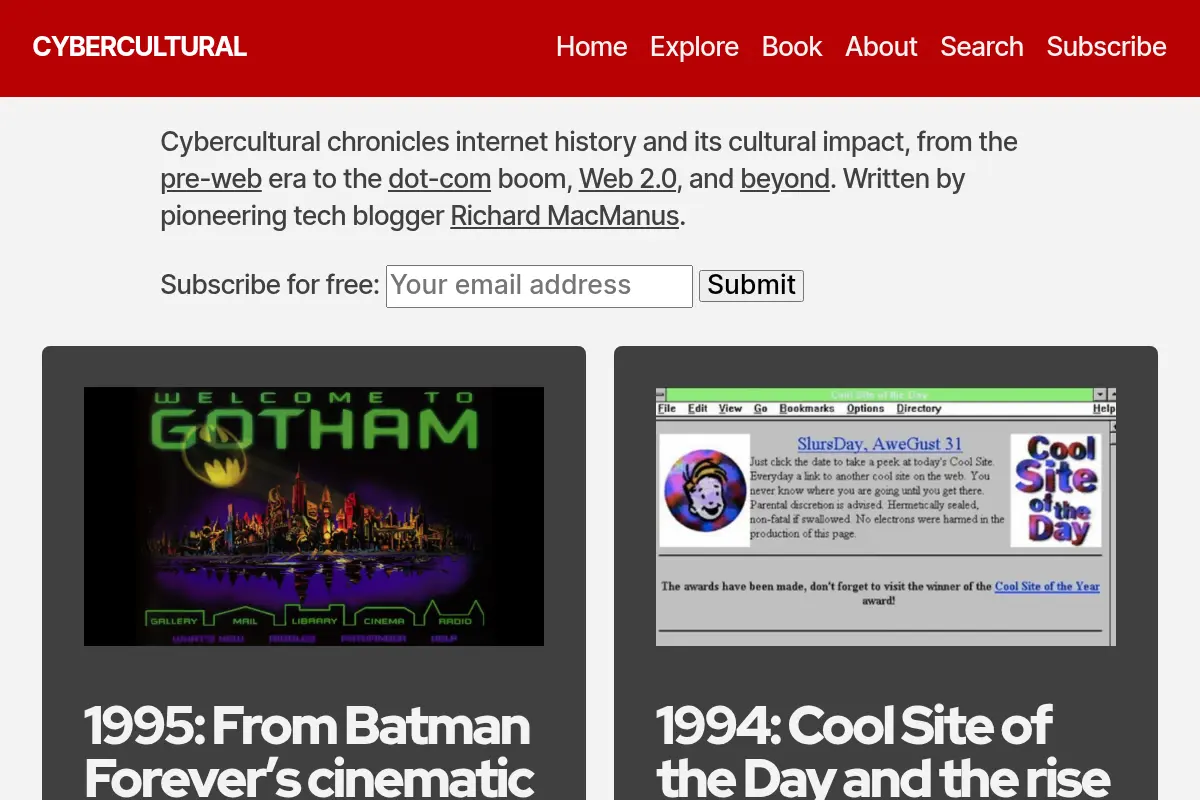
Task: Click Subscribe in the navigation bar
Action: pos(1106,47)
